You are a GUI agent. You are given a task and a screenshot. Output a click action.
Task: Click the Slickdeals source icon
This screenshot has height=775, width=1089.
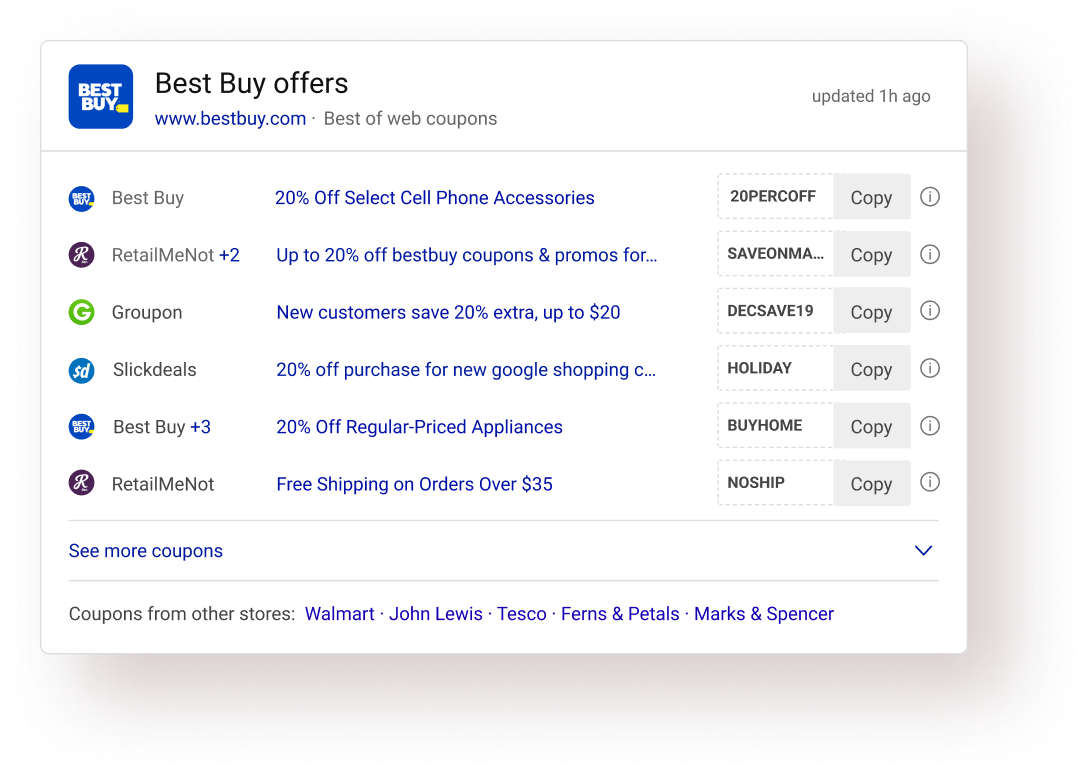click(81, 370)
